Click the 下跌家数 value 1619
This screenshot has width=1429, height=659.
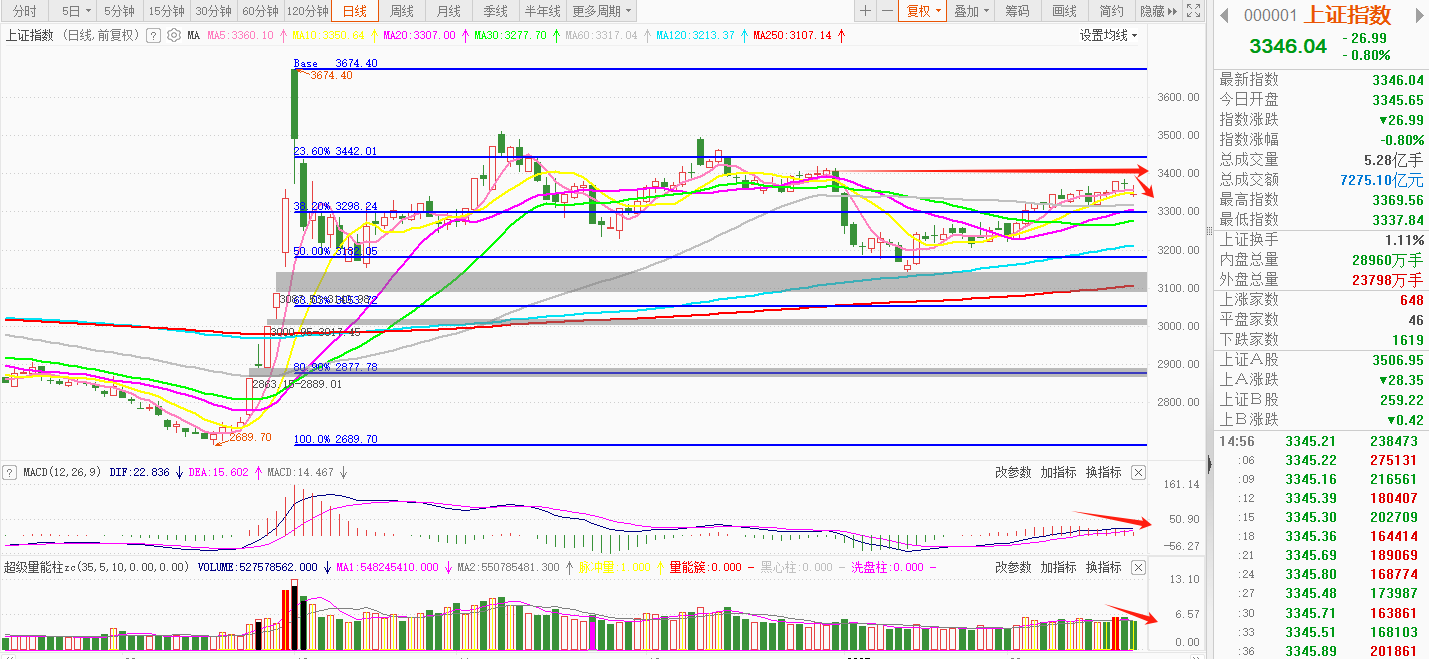coord(1407,340)
